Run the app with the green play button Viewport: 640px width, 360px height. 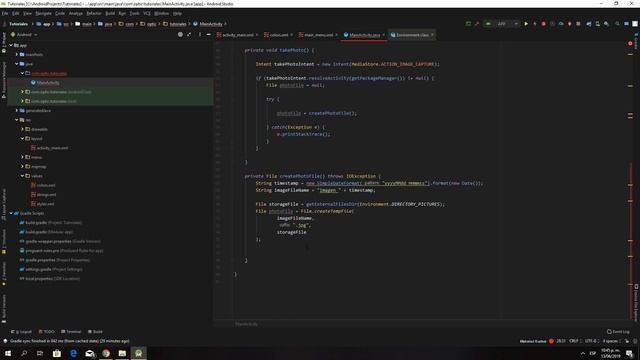526,24
